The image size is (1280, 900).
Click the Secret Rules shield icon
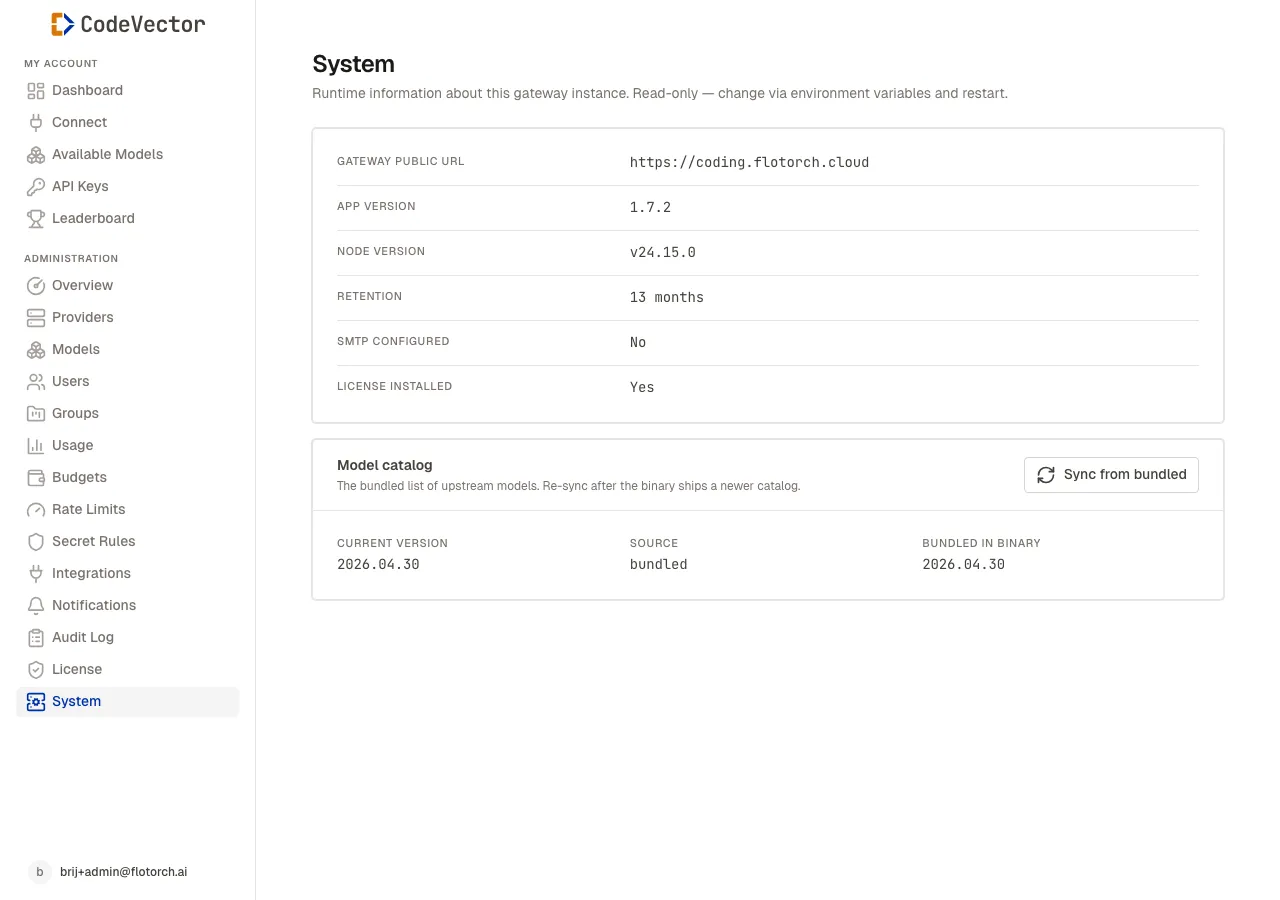click(x=36, y=542)
